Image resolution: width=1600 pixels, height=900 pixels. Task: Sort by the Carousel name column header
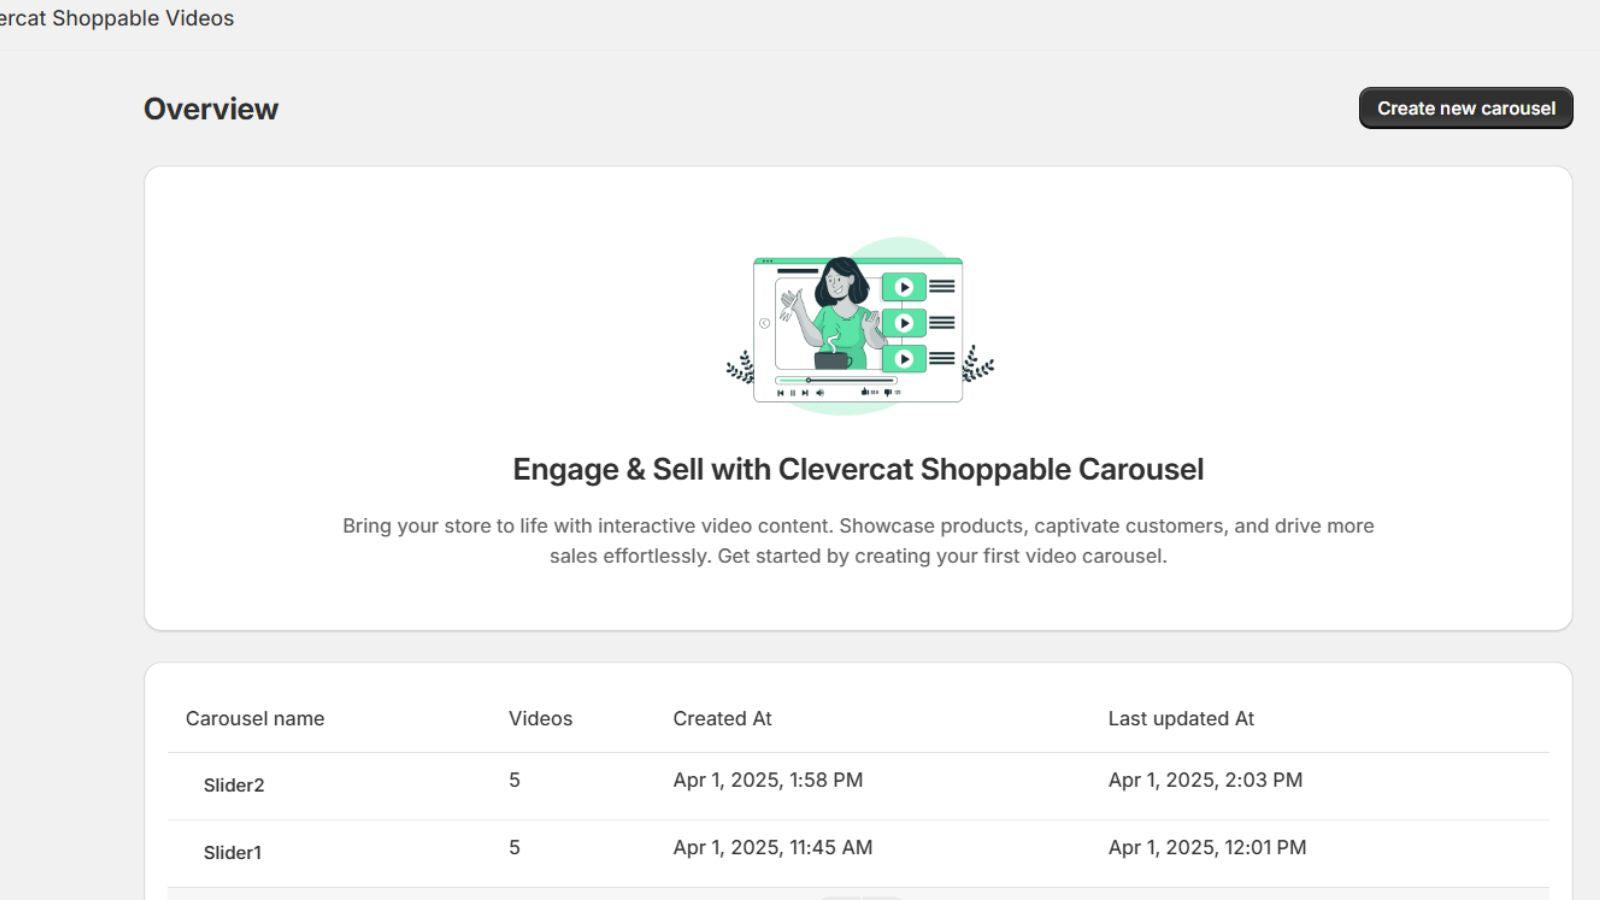pyautogui.click(x=255, y=718)
